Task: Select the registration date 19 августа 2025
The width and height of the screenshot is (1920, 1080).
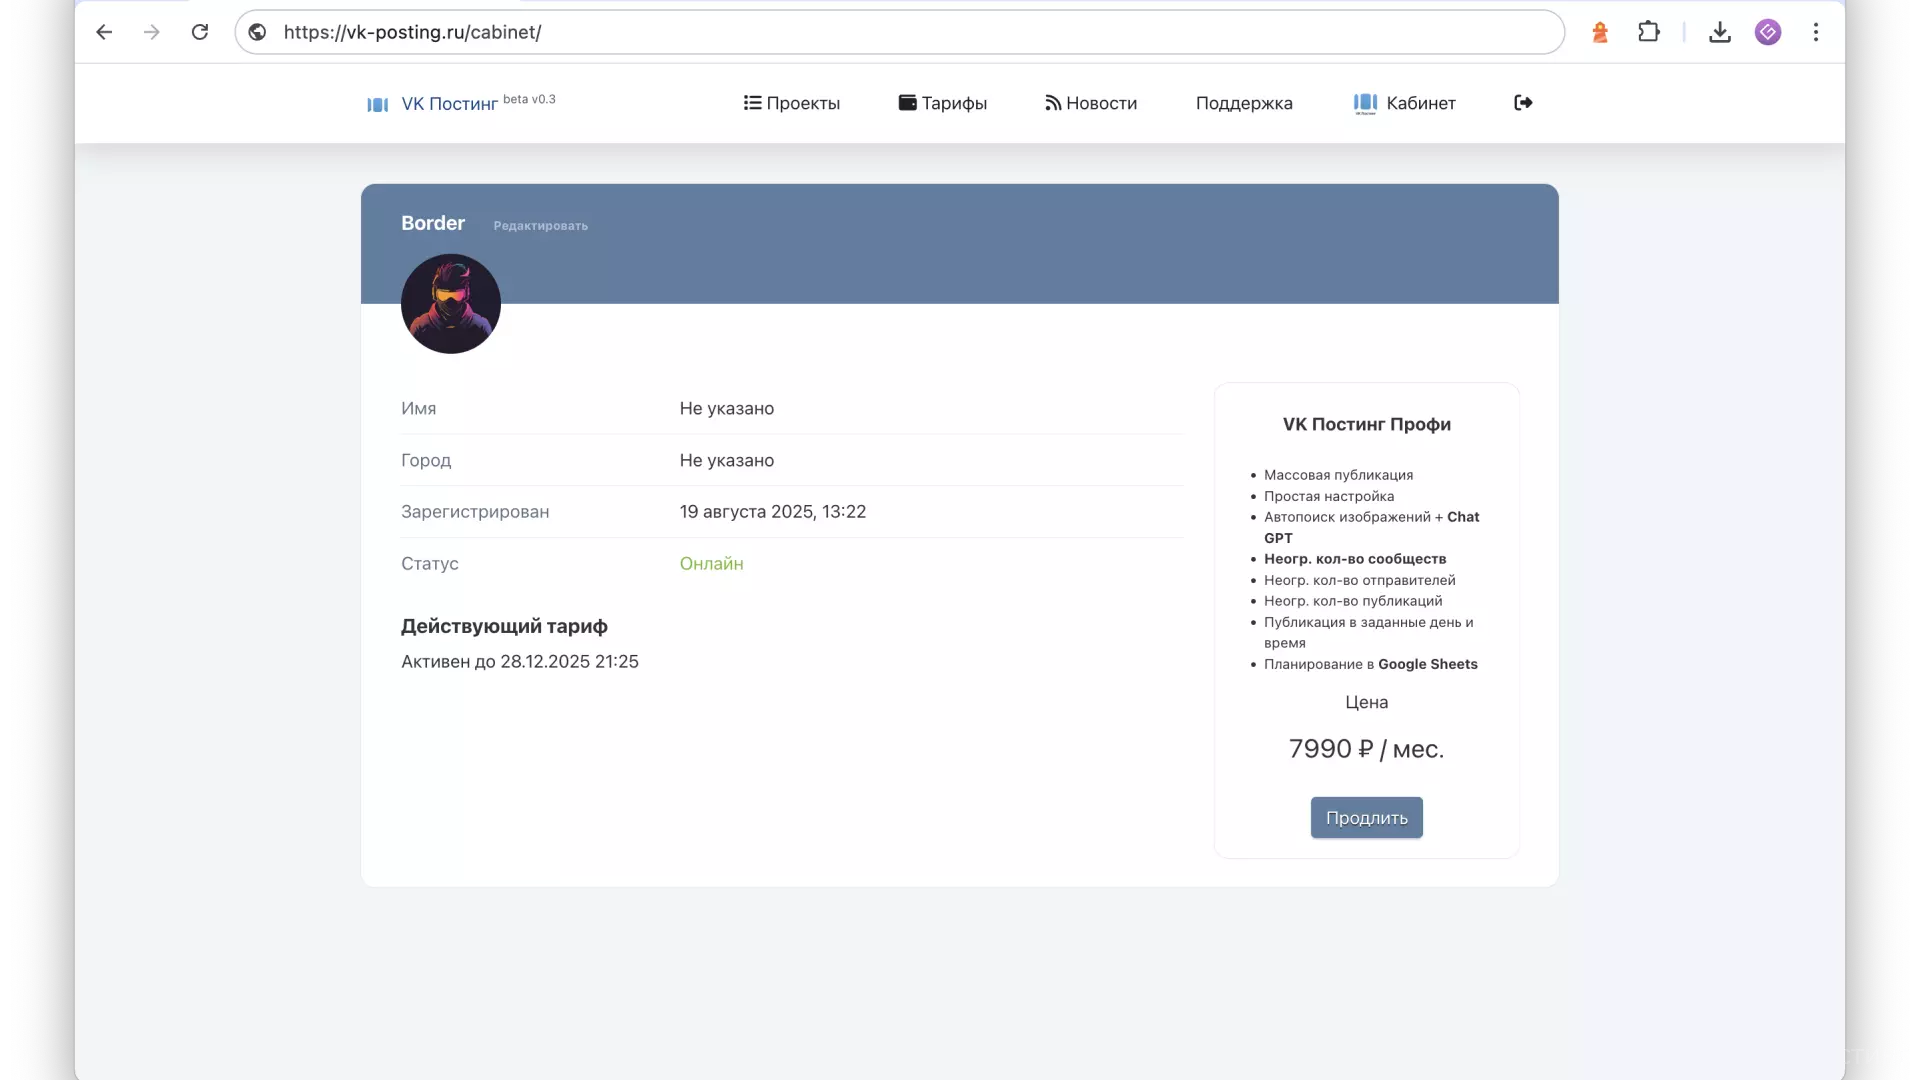Action: [773, 511]
